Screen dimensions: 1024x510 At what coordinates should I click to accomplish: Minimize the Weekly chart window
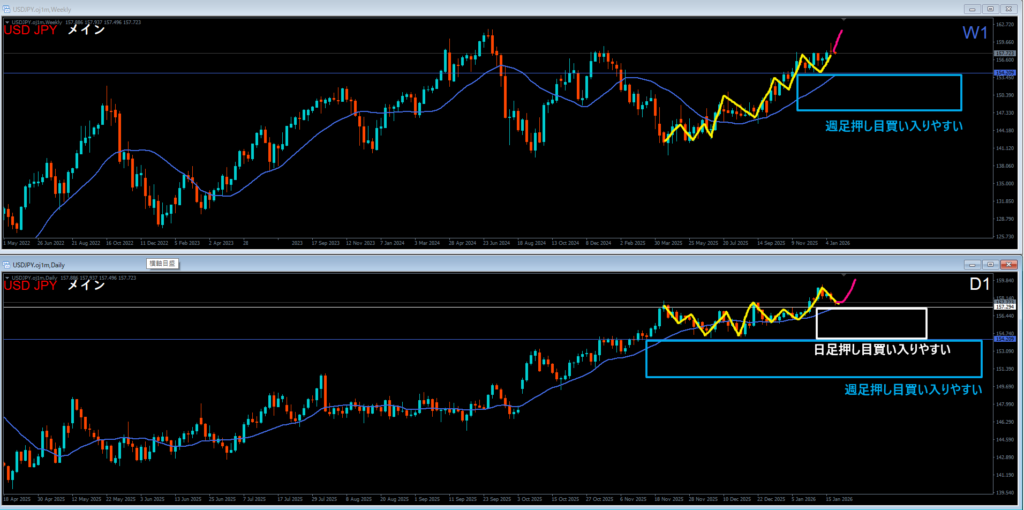tap(971, 8)
